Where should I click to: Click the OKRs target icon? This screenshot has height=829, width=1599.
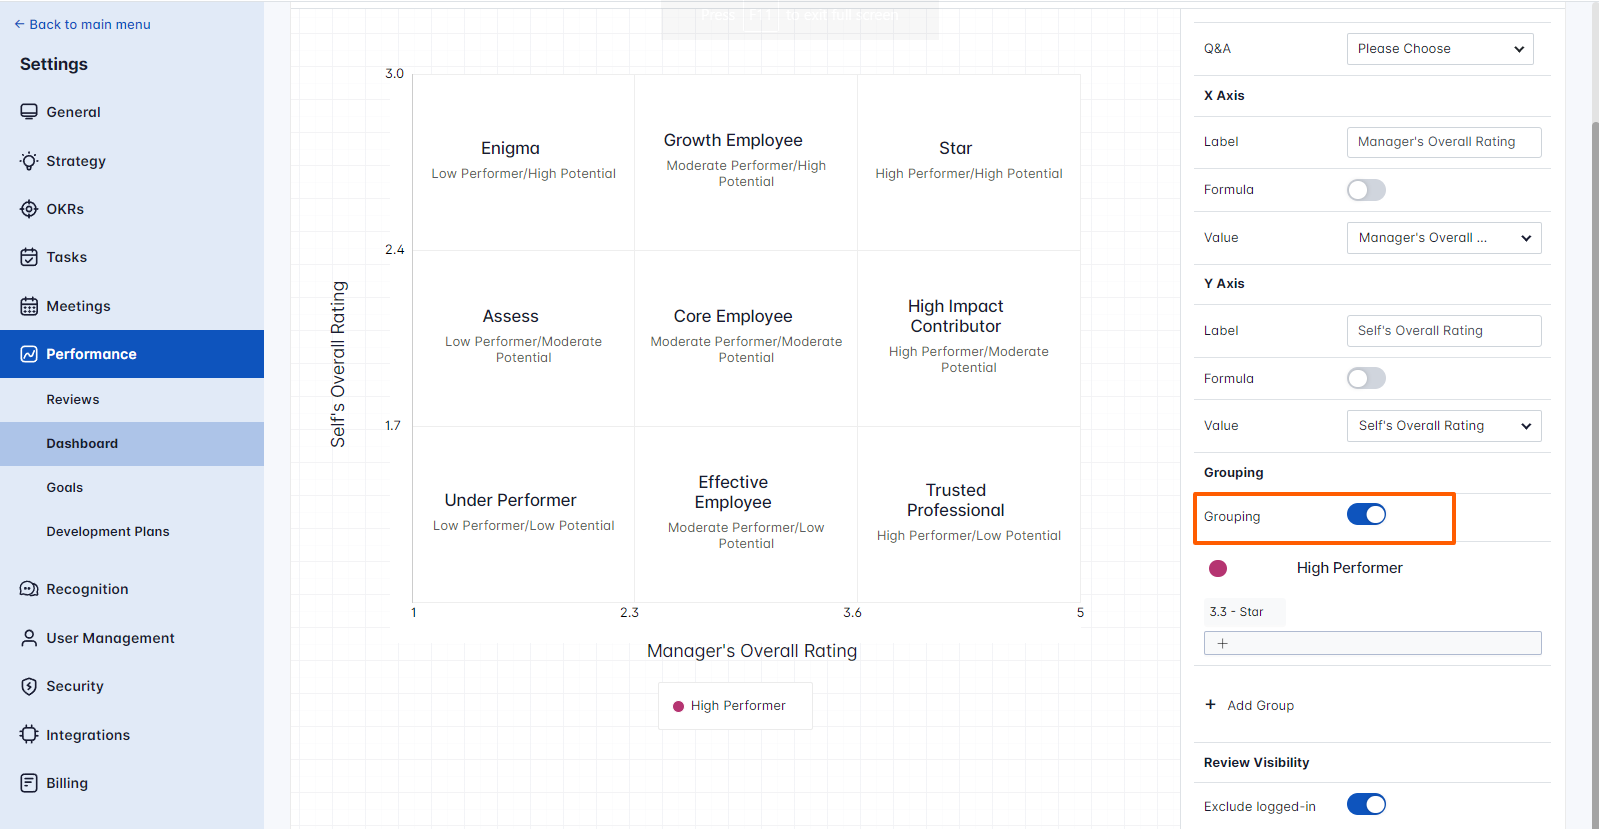tap(29, 209)
